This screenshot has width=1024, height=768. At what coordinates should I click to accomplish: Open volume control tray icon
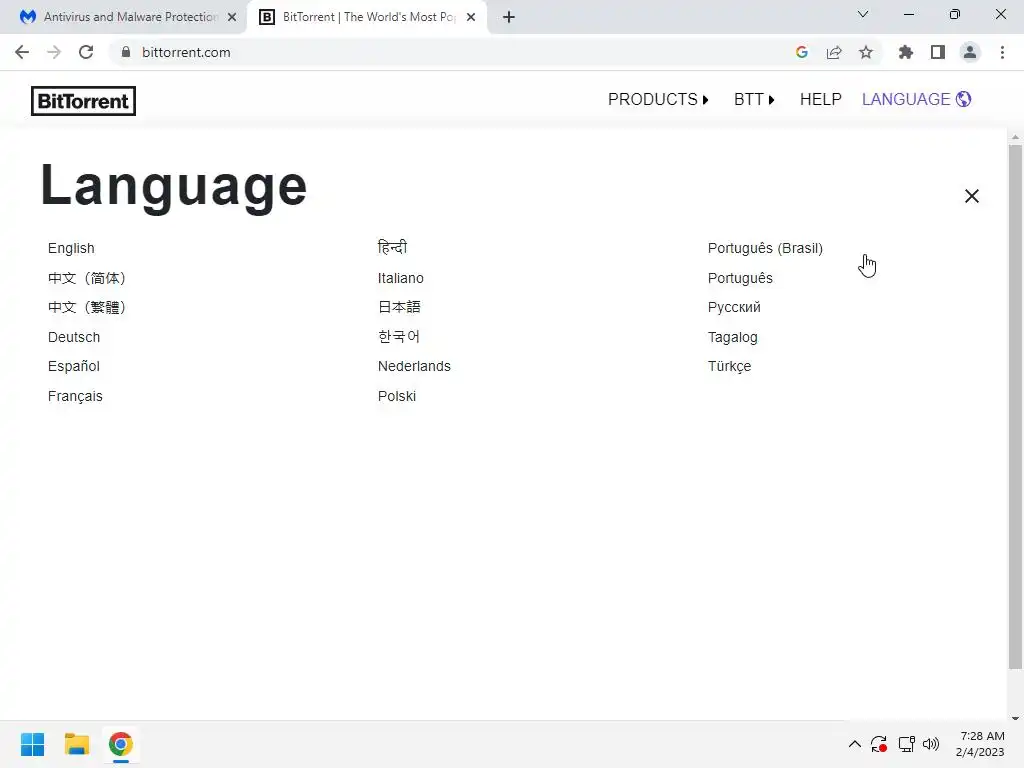[931, 744]
